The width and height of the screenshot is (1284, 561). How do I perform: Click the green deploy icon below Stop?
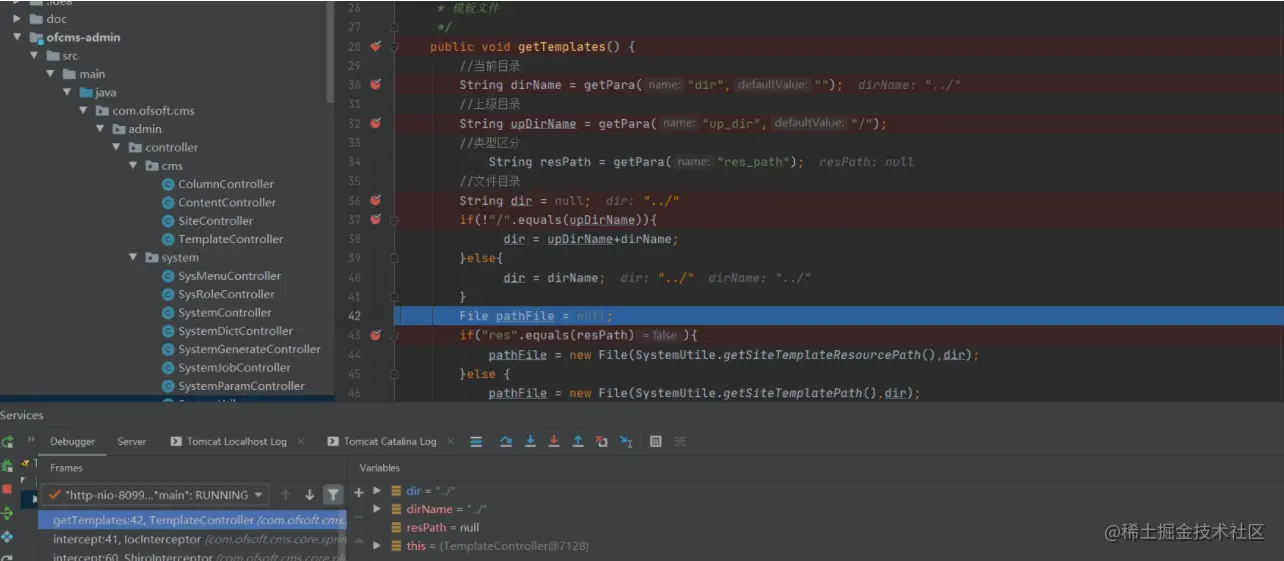pyautogui.click(x=7, y=513)
